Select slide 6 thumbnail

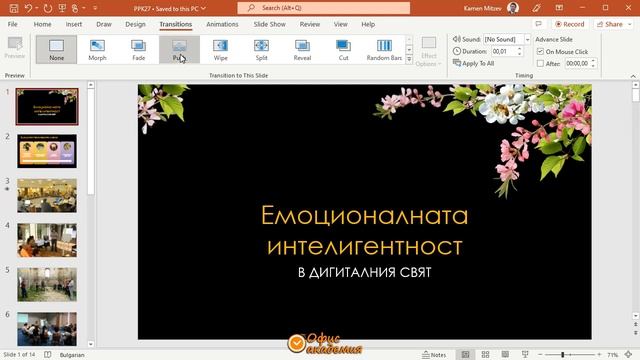click(47, 329)
